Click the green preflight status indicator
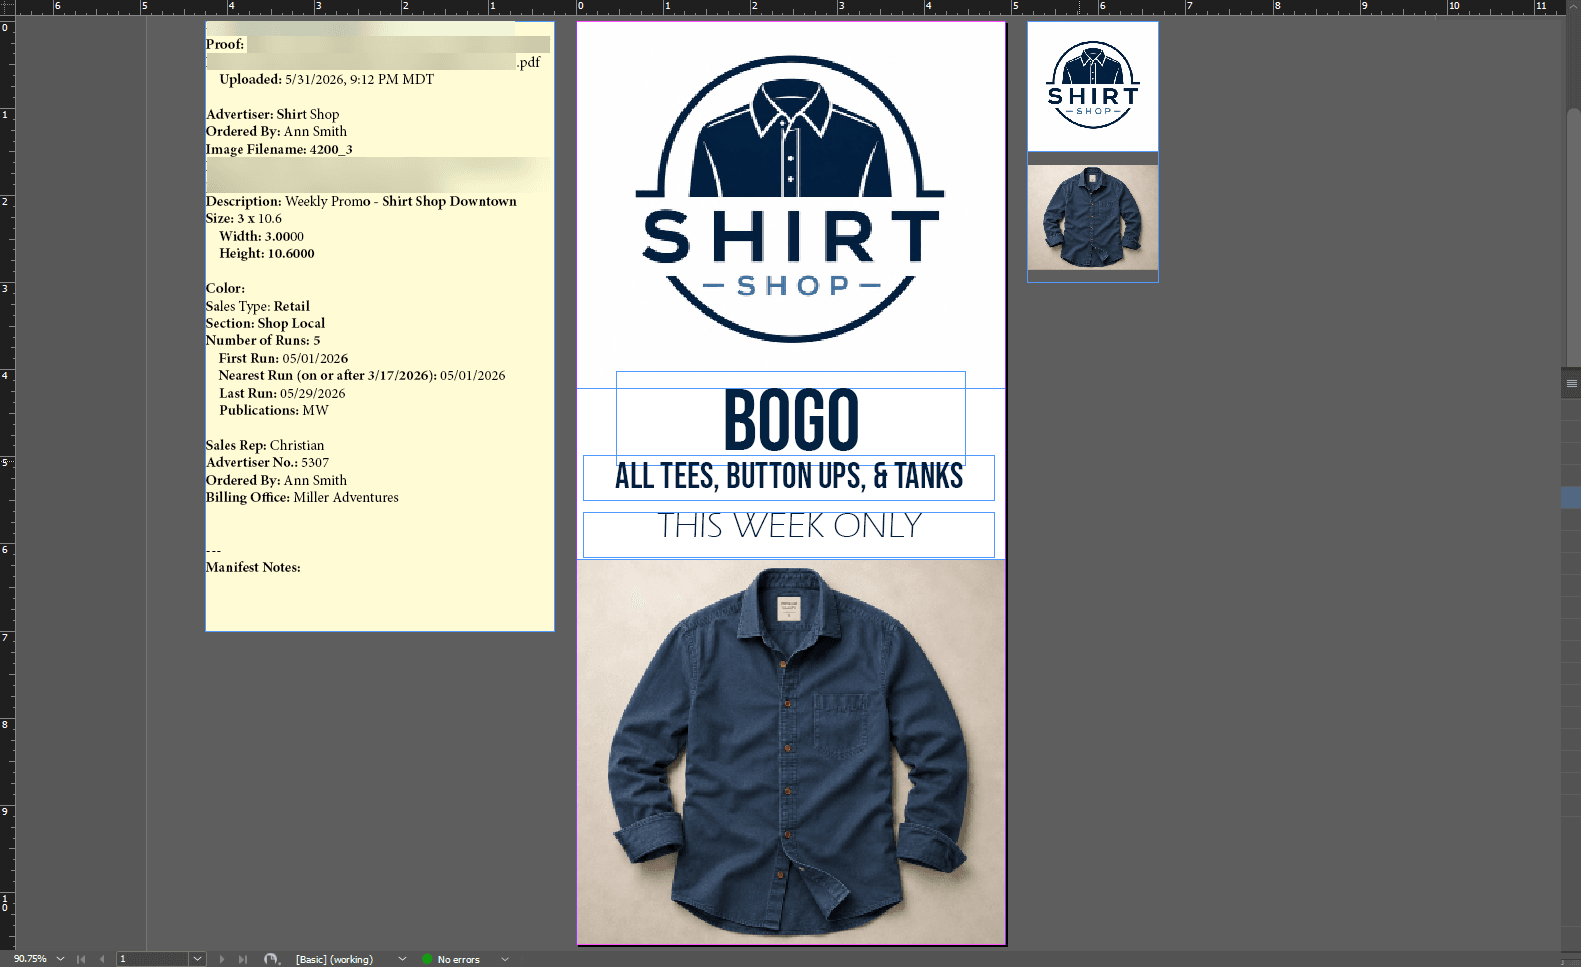Viewport: 1581px width, 967px height. tap(427, 959)
